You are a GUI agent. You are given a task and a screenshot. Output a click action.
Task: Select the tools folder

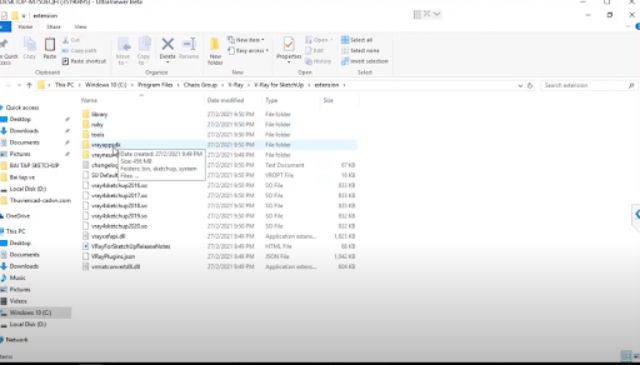98,135
